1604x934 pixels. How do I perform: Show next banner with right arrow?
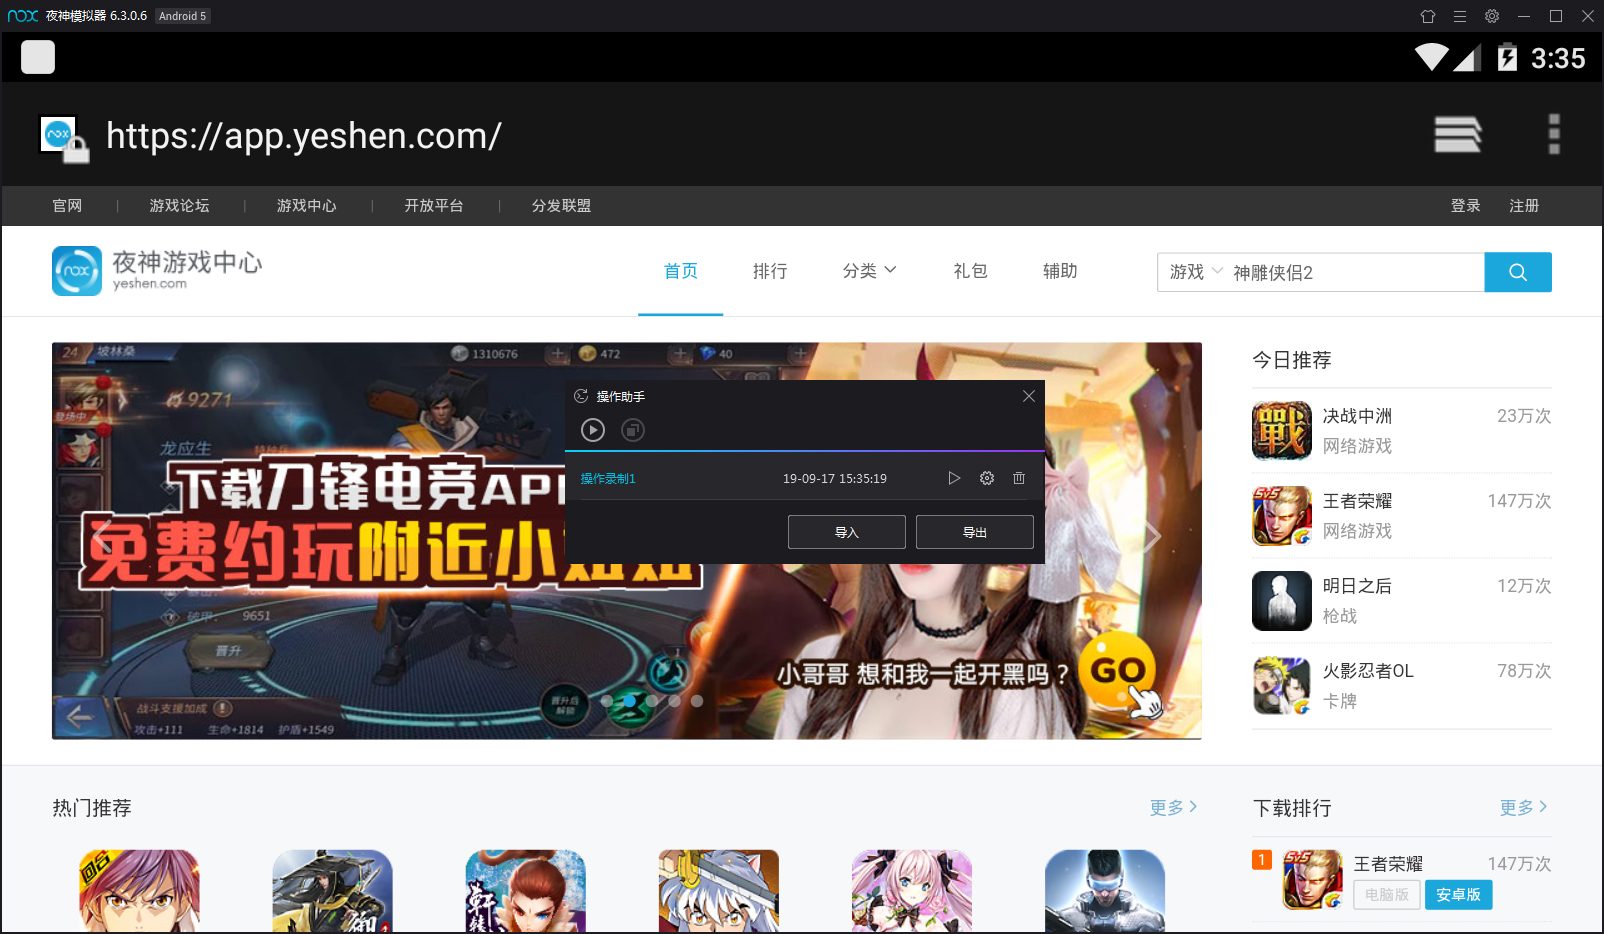1152,538
